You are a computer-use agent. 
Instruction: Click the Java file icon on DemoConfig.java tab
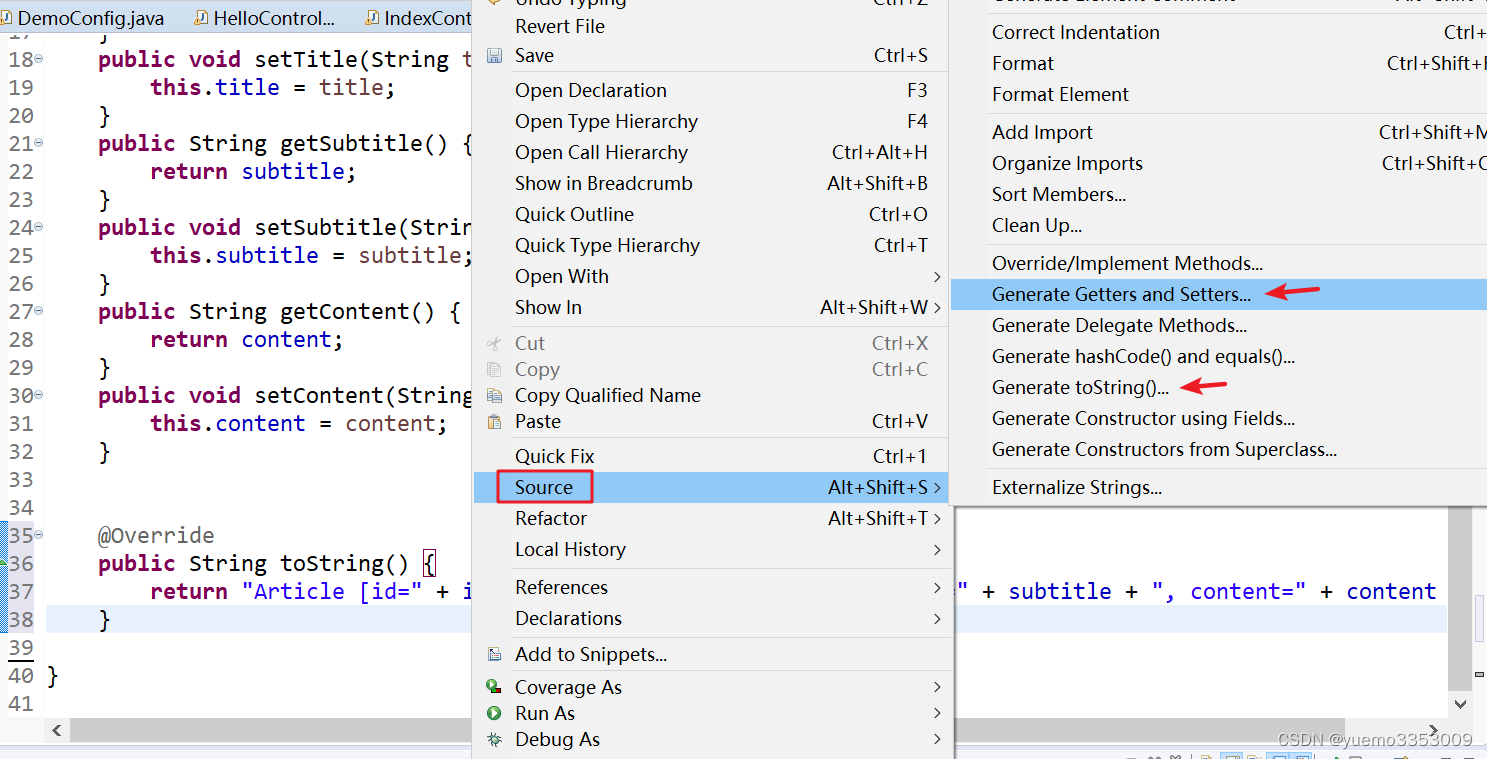click(7, 18)
